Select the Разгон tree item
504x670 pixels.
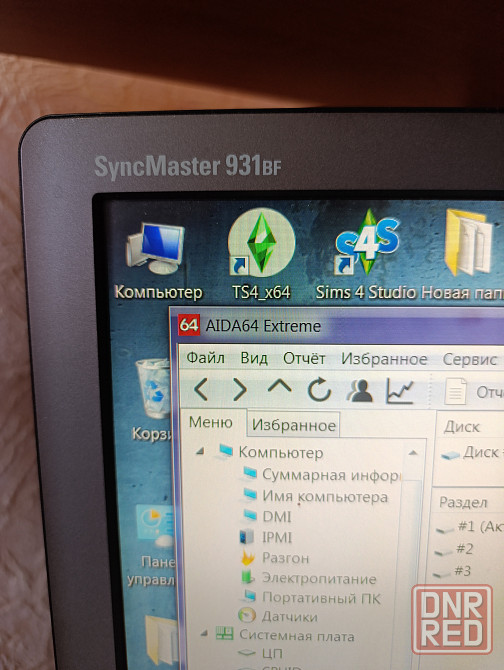[285, 558]
